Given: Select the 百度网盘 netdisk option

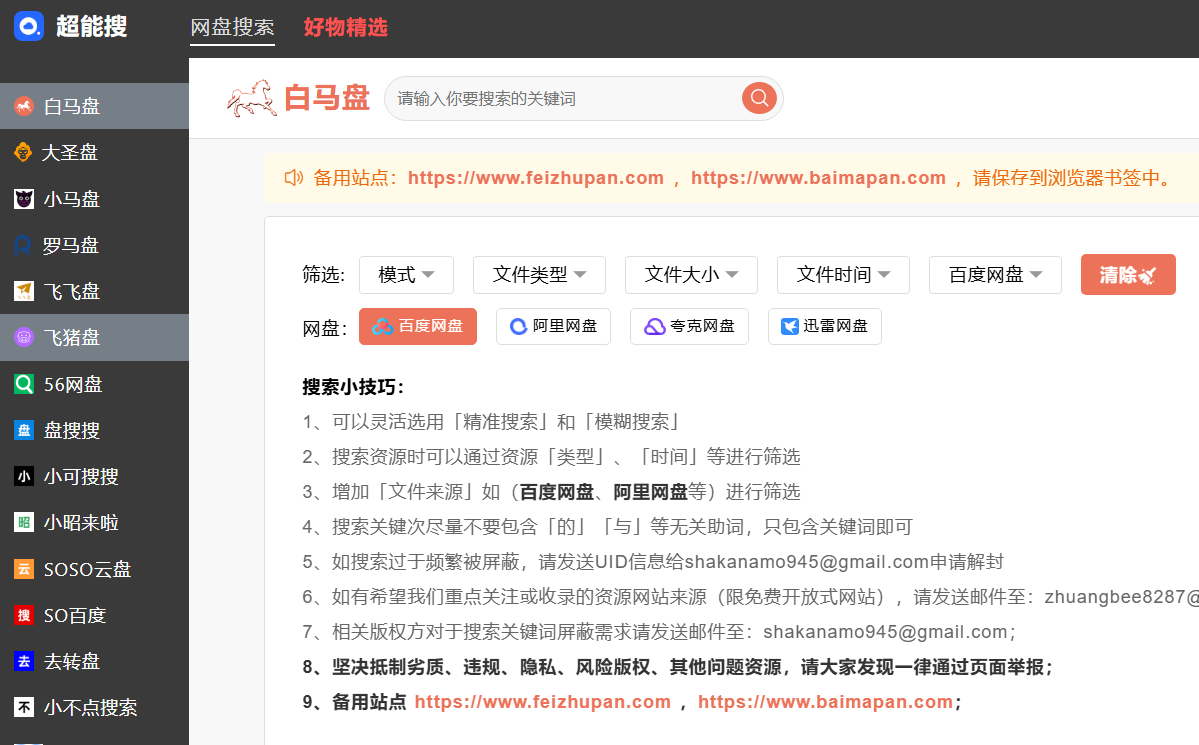Looking at the screenshot, I should pyautogui.click(x=418, y=327).
